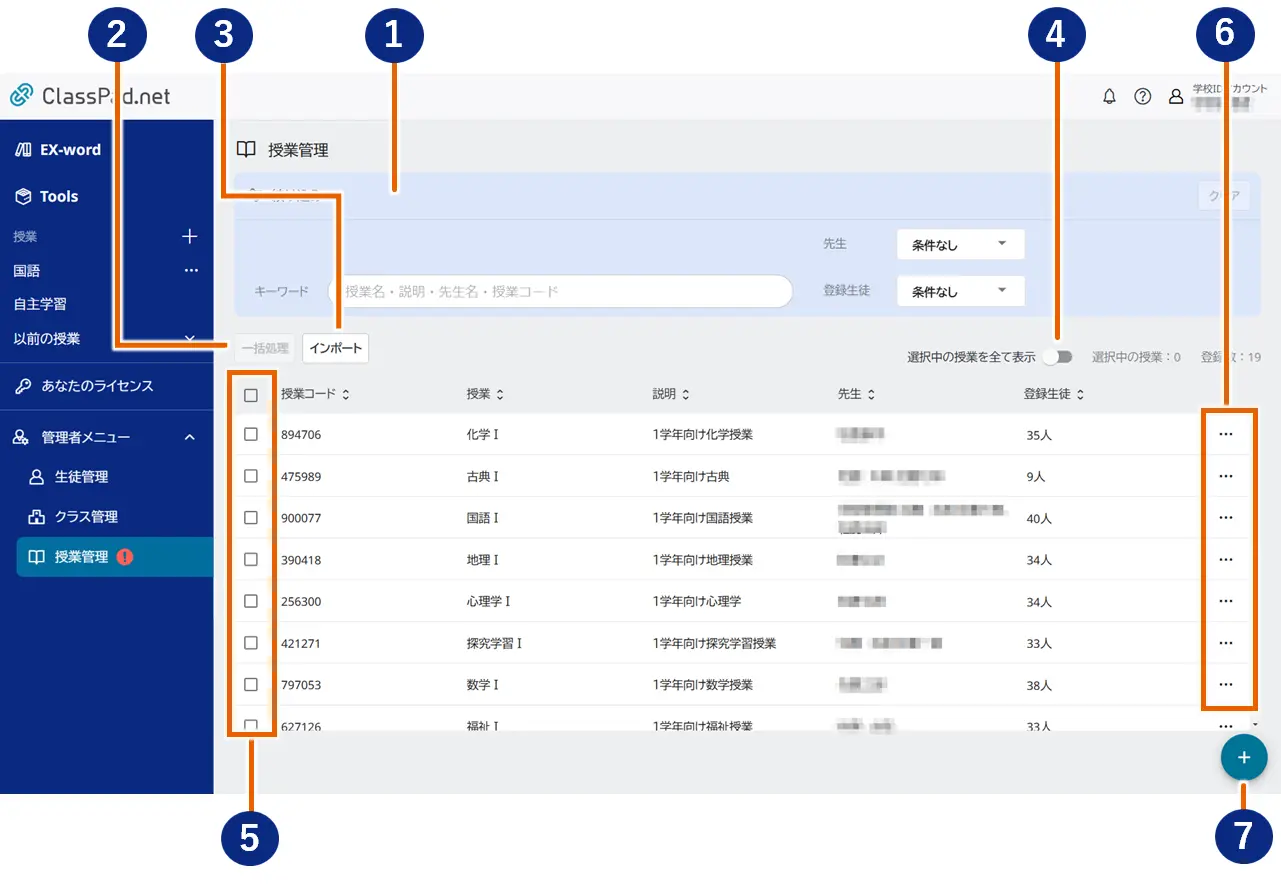The height and width of the screenshot is (884, 1281).
Task: Check the checkbox for course 894706
Action: click(x=252, y=434)
